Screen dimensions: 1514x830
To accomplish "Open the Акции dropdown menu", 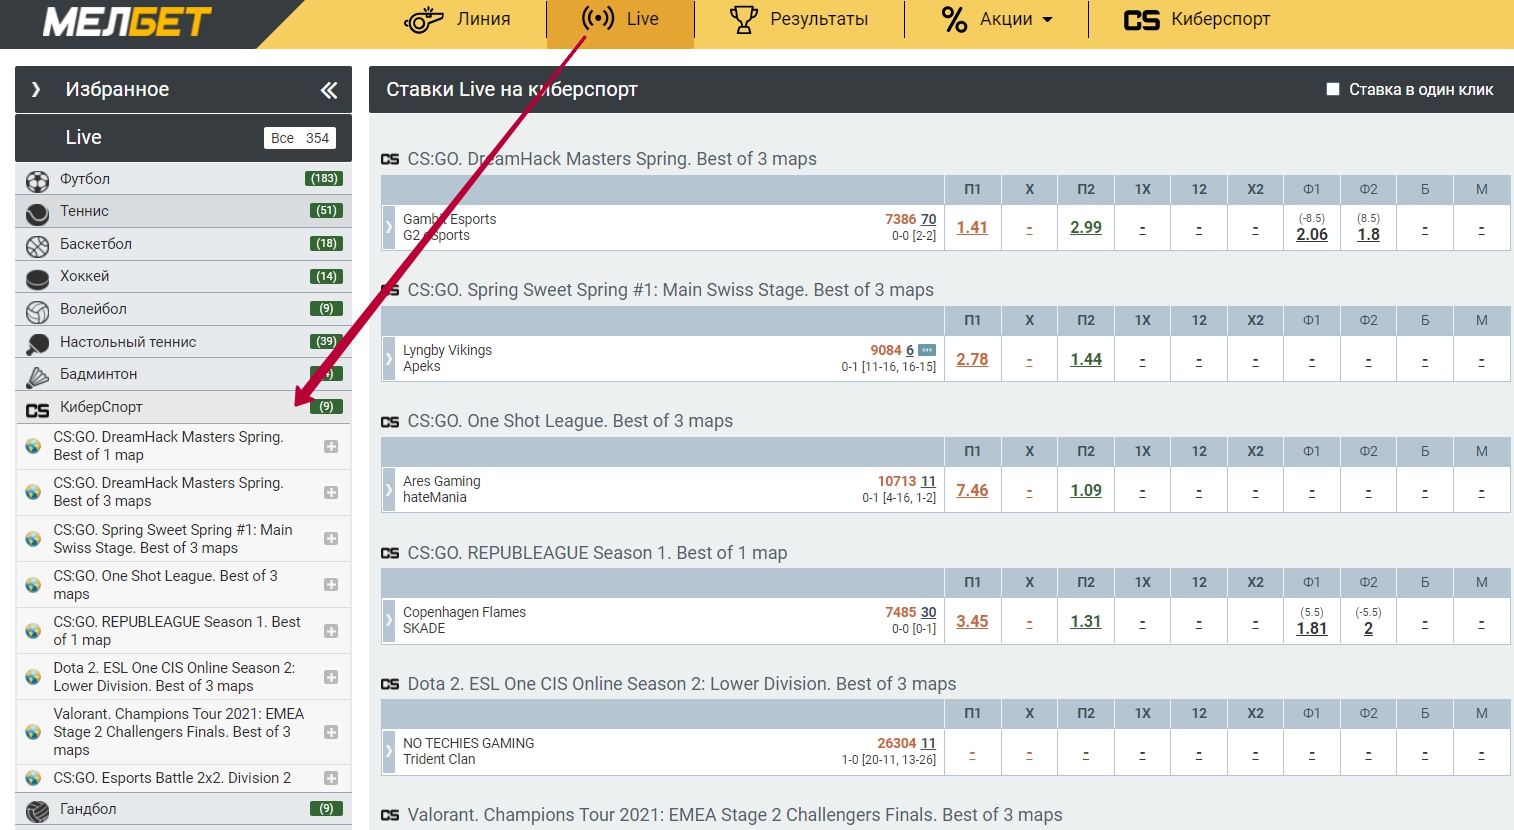I will [1048, 20].
